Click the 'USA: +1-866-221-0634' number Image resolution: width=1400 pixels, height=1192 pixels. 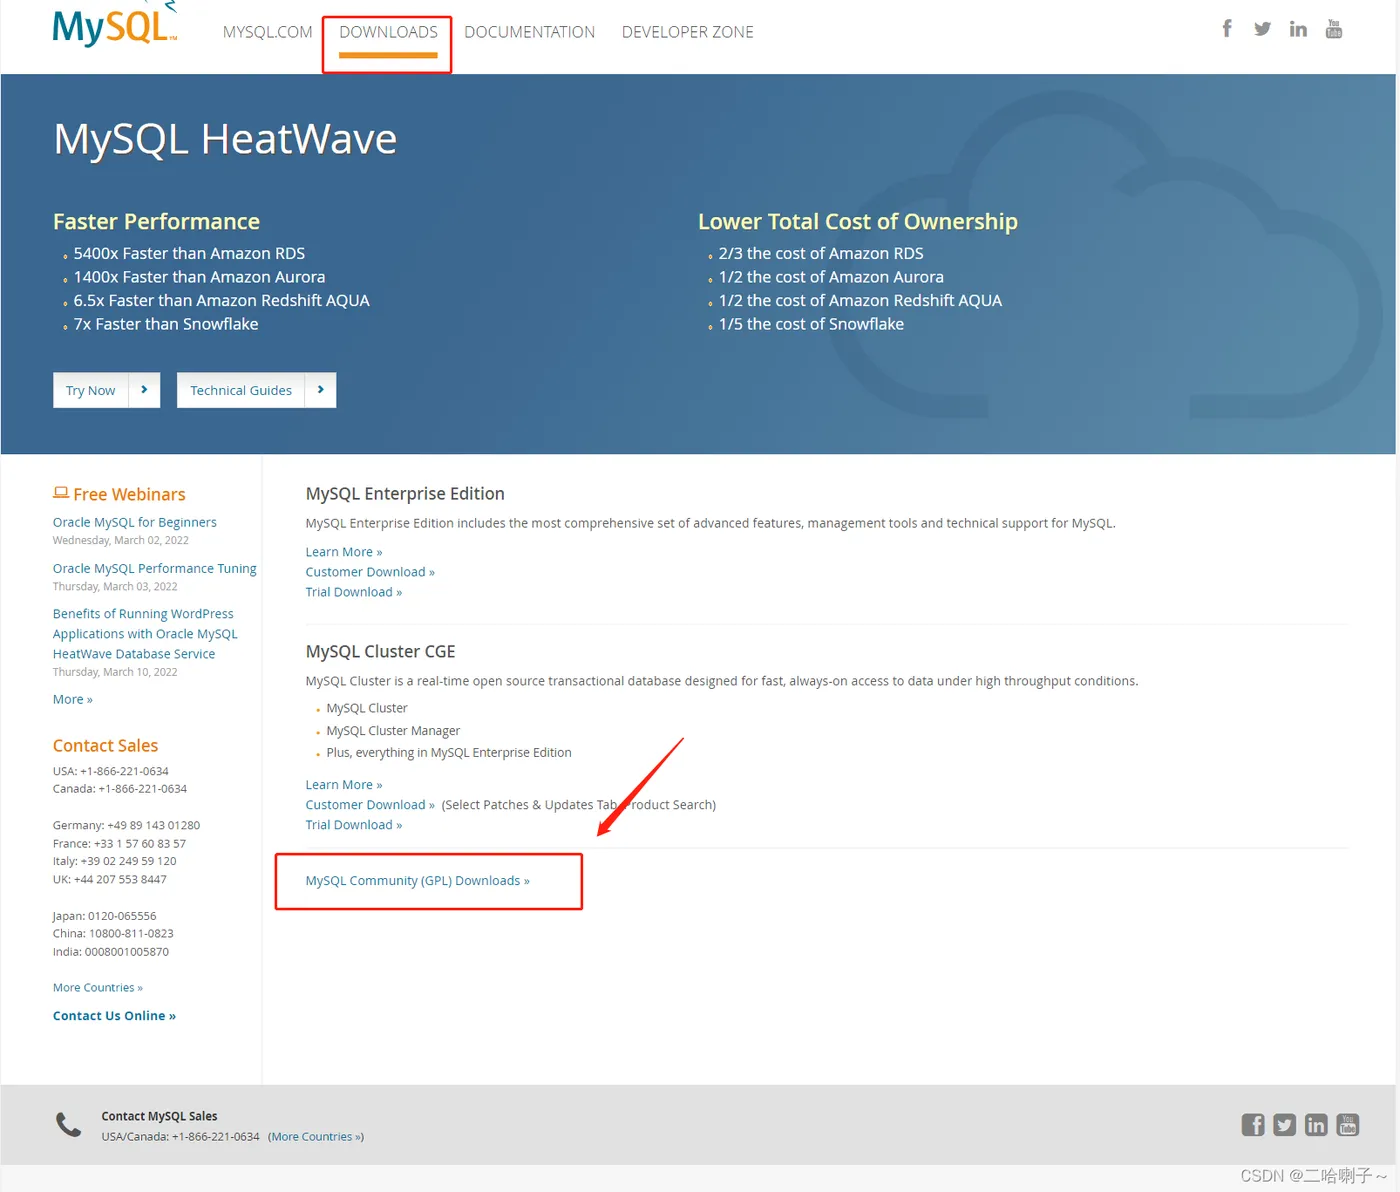pos(111,771)
